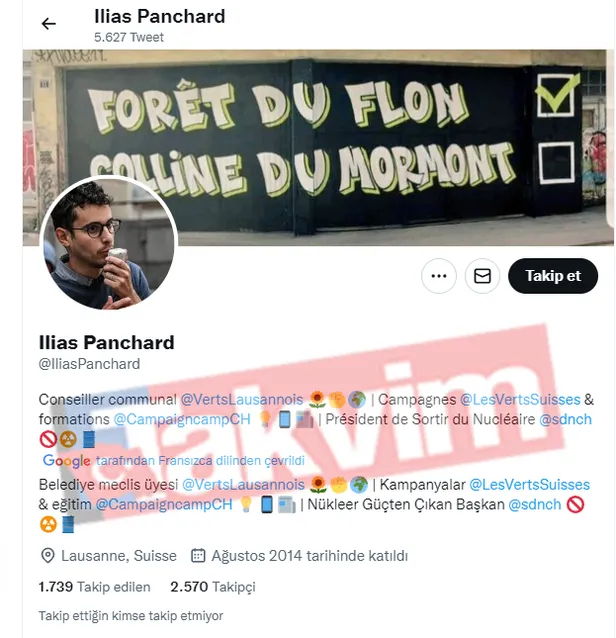The image size is (616, 638).
Task: Open the @sdnch mention after Nucléaire
Action: tap(565, 420)
